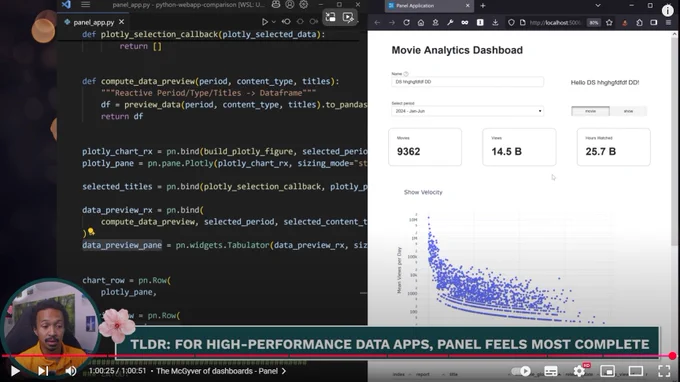Screen dimensions: 680x382
Task: Open the Manage gear in VS Code title bar
Action: (304, 4)
